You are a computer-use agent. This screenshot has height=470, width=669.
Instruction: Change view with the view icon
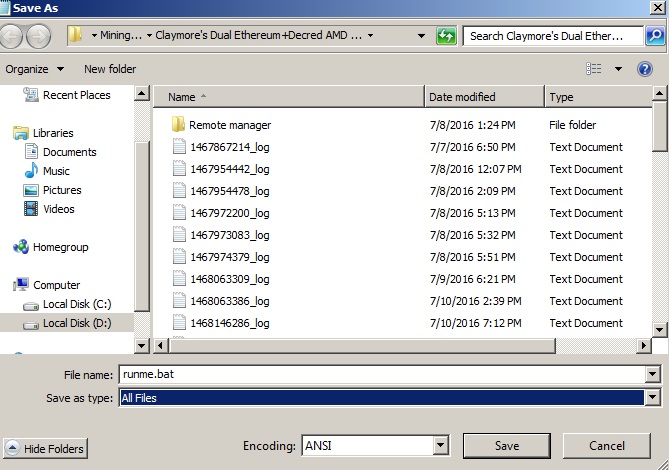point(593,69)
